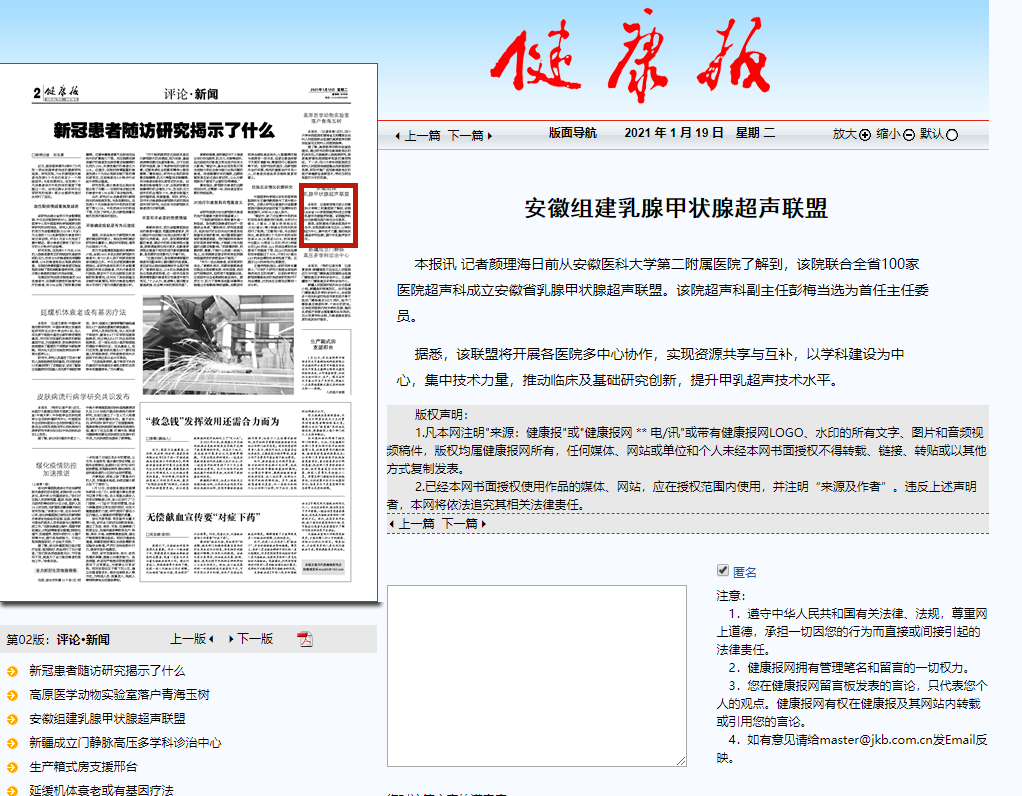
Task: Go to previous page with 上一版
Action: (x=190, y=639)
